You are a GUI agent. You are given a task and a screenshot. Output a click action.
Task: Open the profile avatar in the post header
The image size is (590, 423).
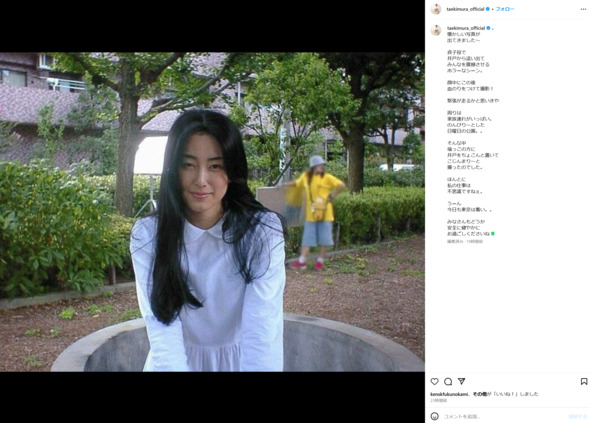tap(436, 9)
